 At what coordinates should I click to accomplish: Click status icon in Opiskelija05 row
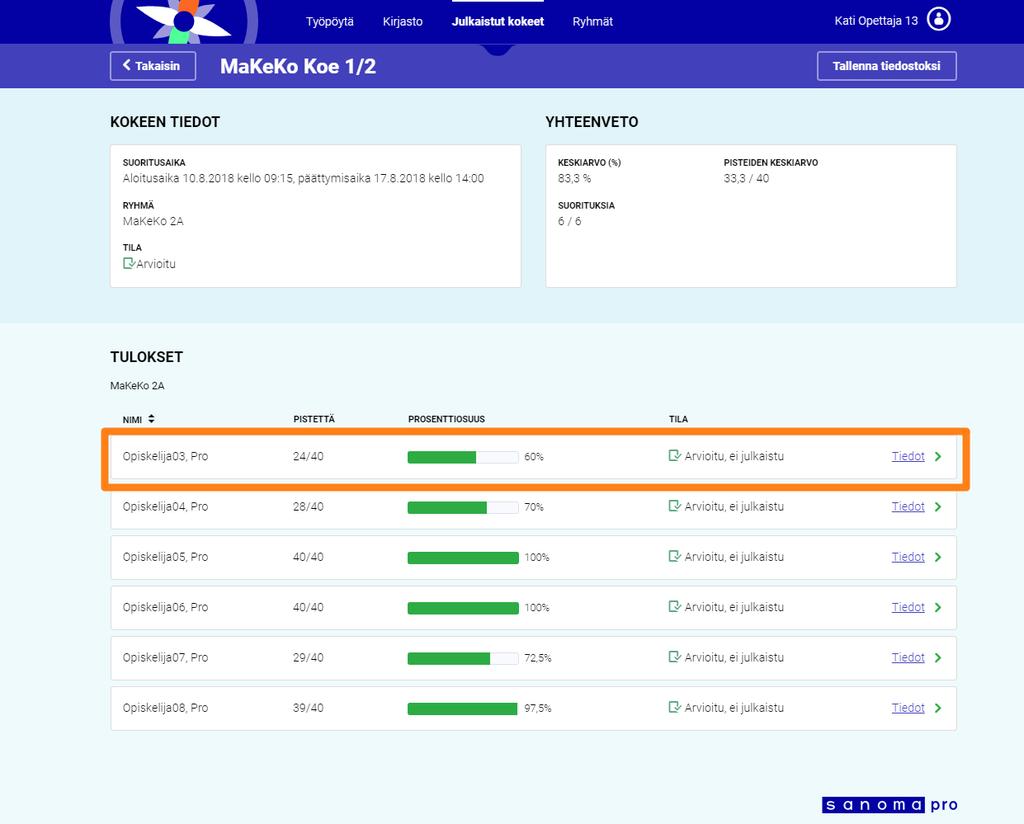(675, 556)
